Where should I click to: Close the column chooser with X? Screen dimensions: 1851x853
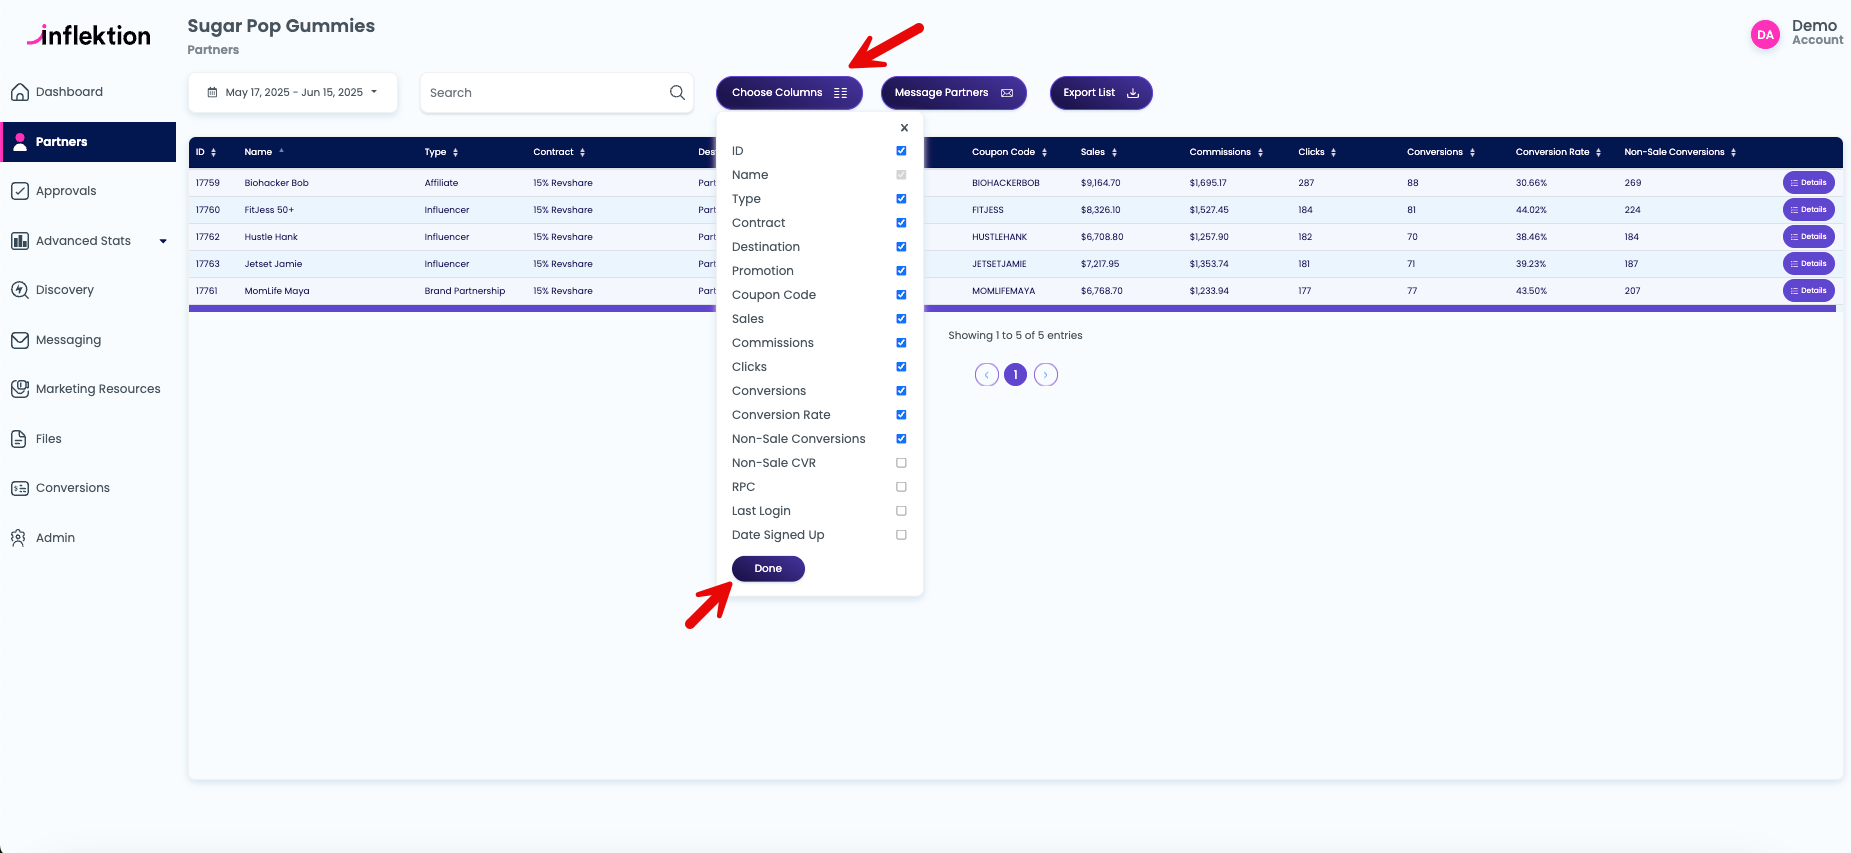pyautogui.click(x=904, y=128)
